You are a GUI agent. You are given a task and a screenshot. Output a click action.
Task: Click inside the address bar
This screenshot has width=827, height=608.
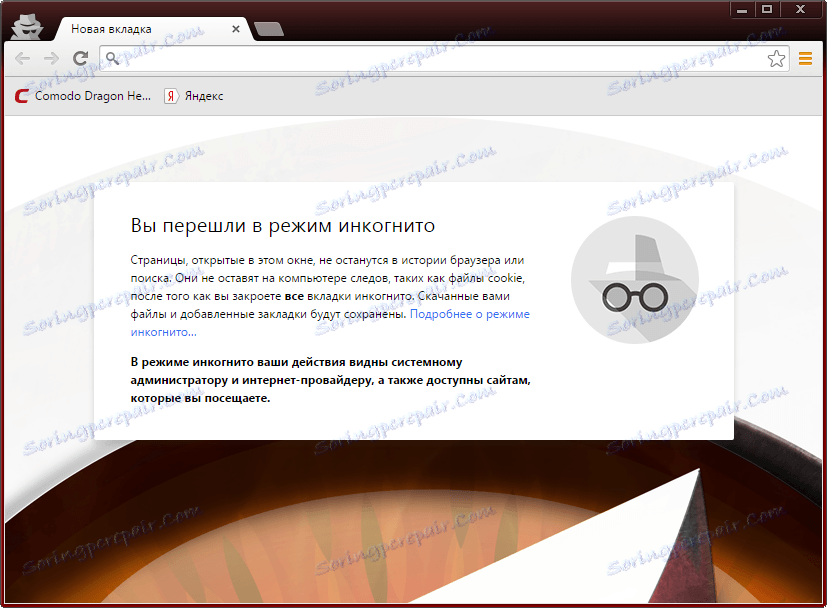tap(400, 58)
